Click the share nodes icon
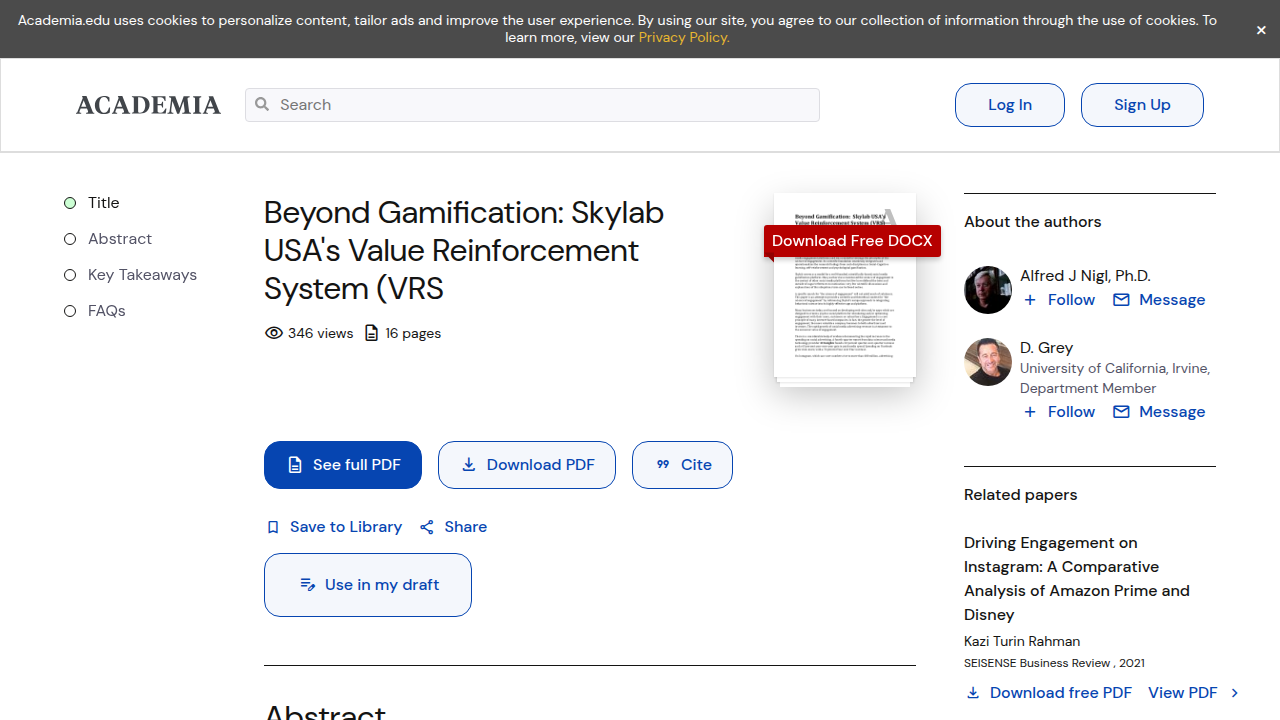The image size is (1280, 720). (427, 527)
